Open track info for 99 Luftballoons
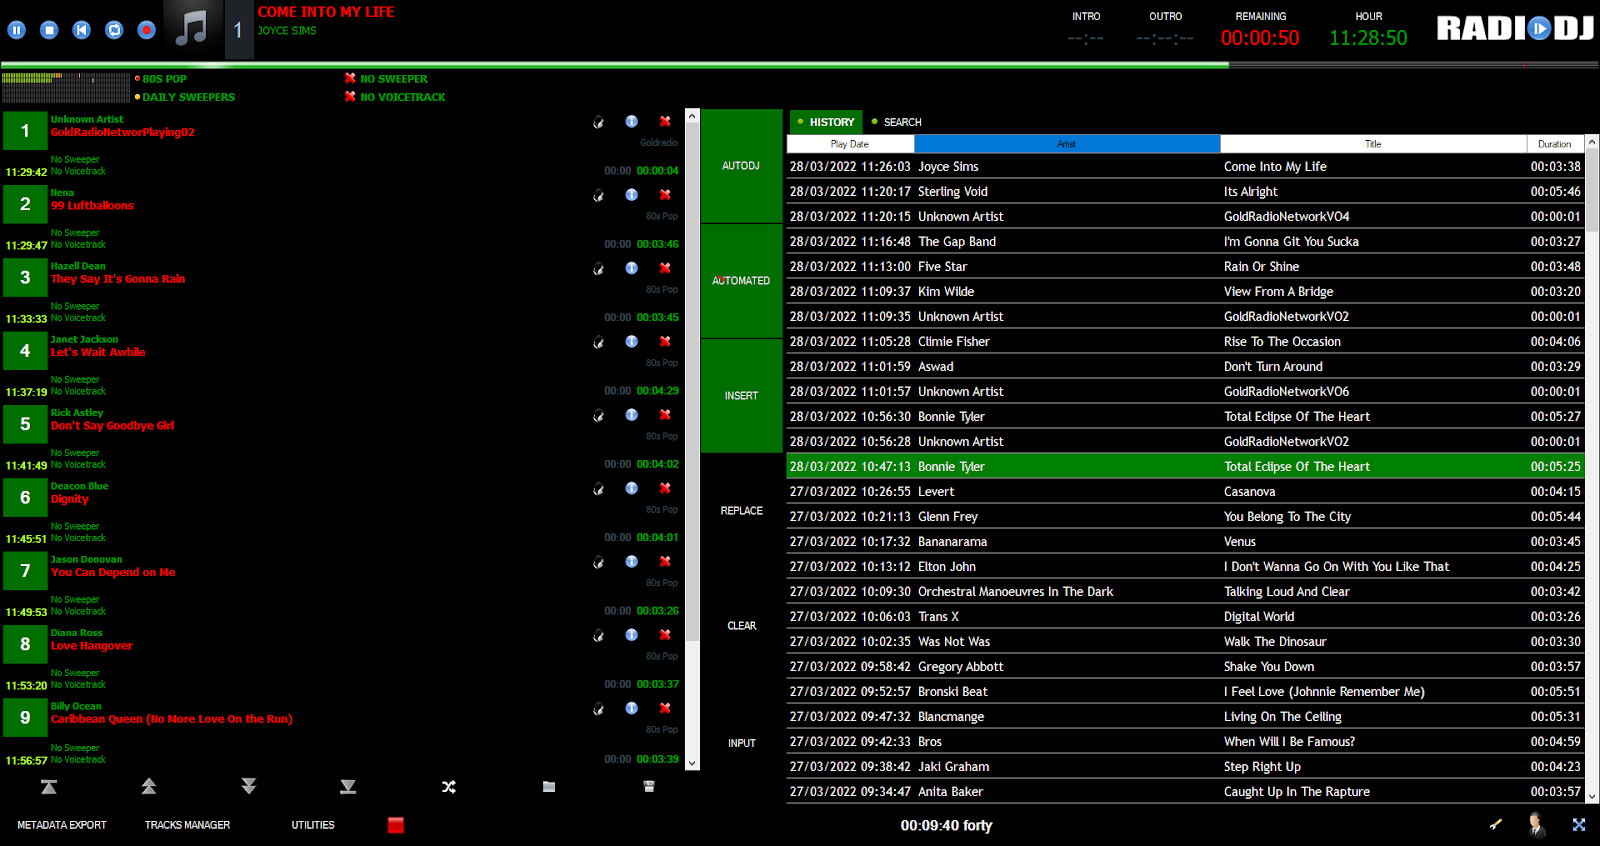Viewport: 1600px width, 846px height. 632,195
